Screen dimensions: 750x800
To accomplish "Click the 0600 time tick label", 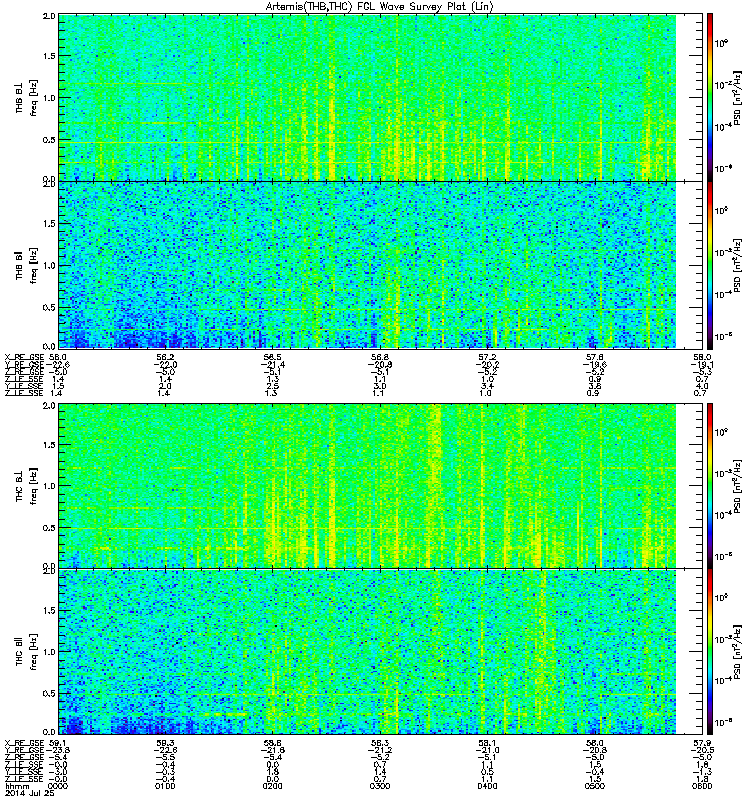I will (702, 786).
